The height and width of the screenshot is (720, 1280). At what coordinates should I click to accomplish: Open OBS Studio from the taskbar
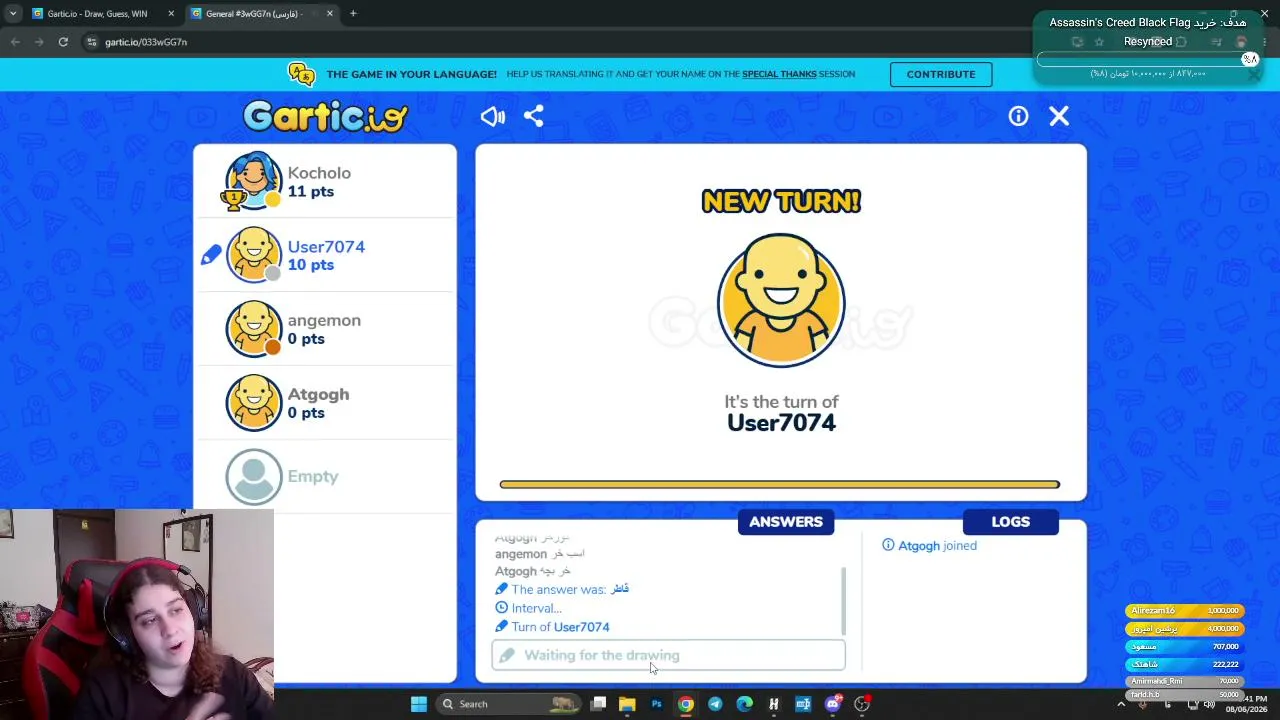862,704
